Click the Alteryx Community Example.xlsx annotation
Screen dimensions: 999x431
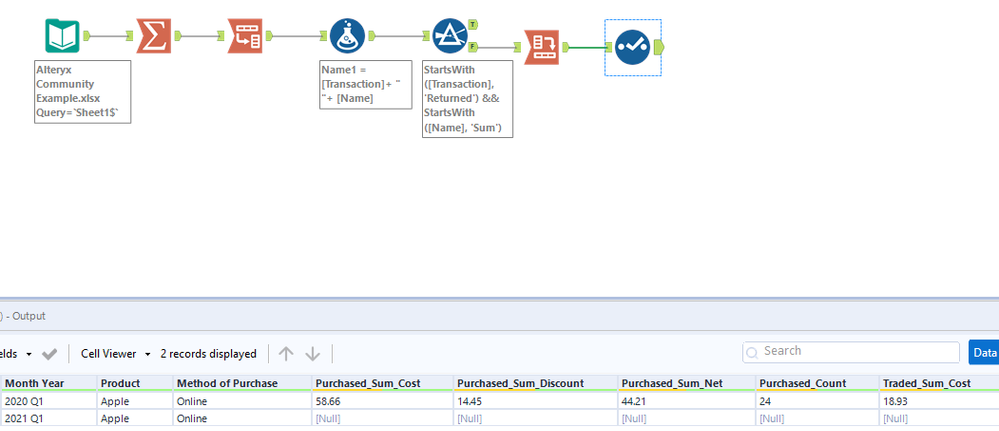[x=83, y=92]
